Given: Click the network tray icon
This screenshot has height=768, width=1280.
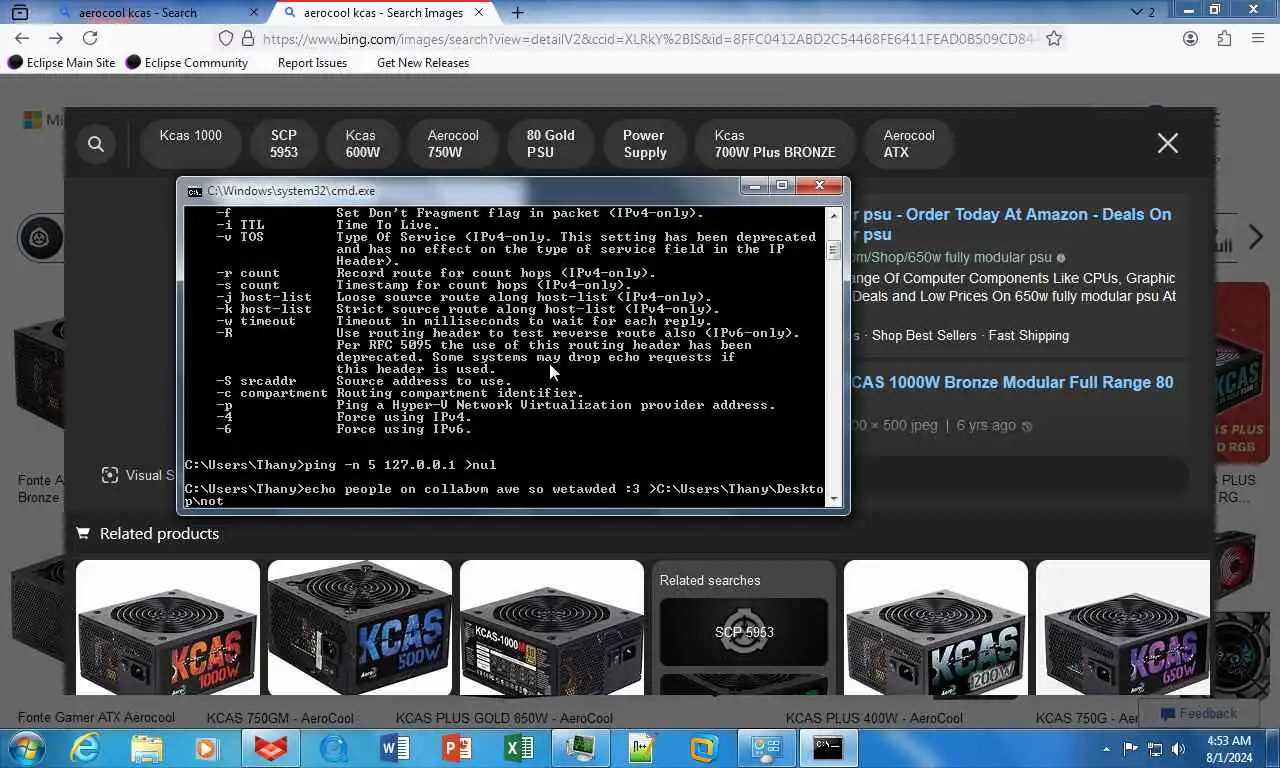Looking at the screenshot, I should [x=1155, y=748].
